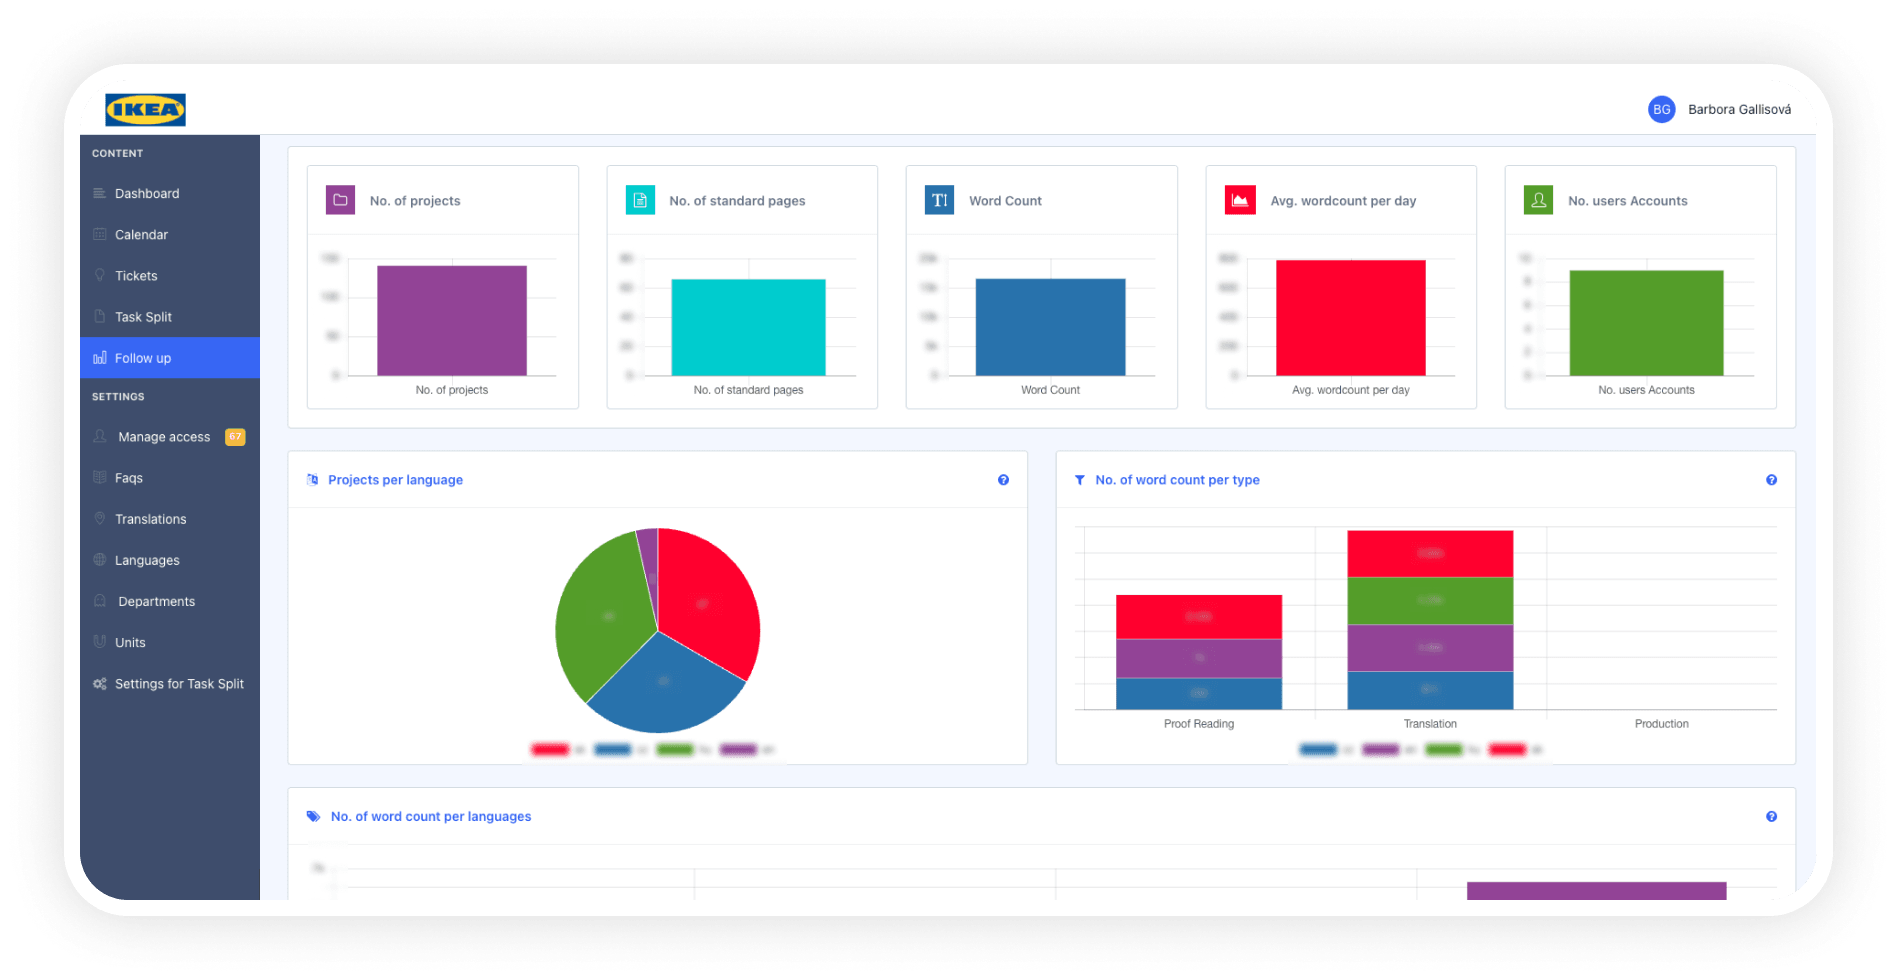Toggle blue legend swatch under word count type chart
Screen dimensions: 1897x980
(x=1318, y=749)
